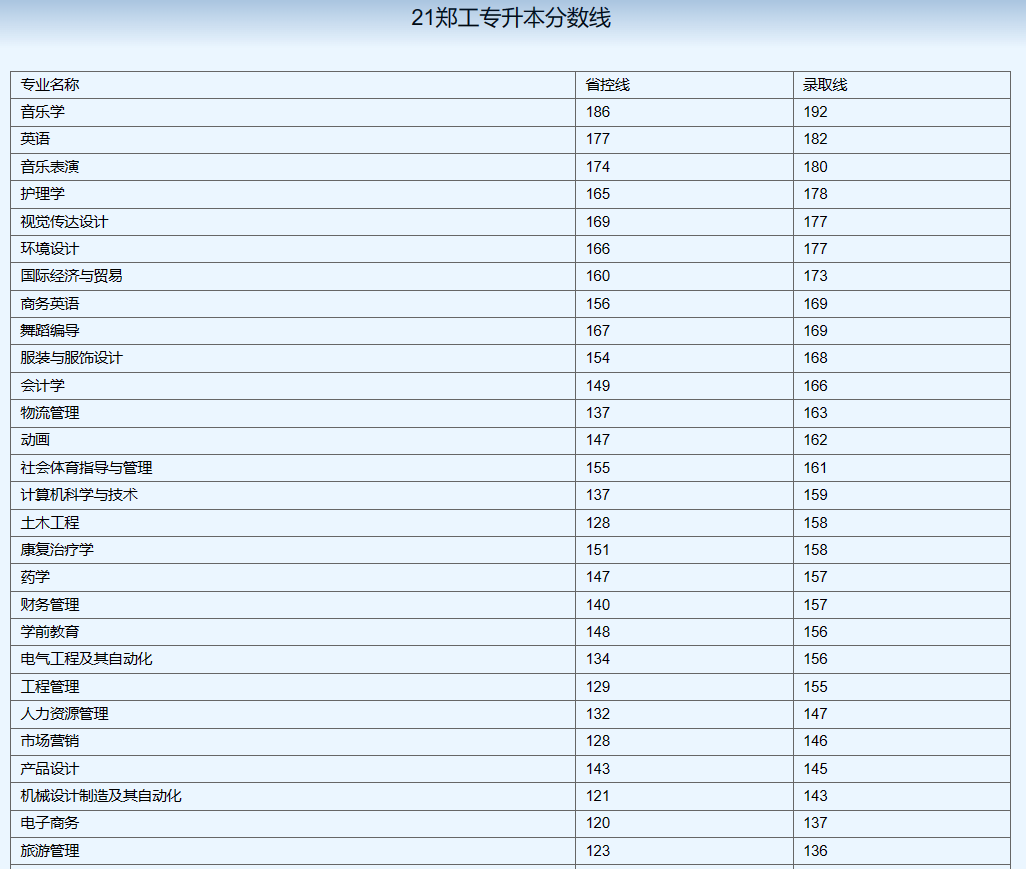Select the 电子商务 major cell

tap(293, 824)
